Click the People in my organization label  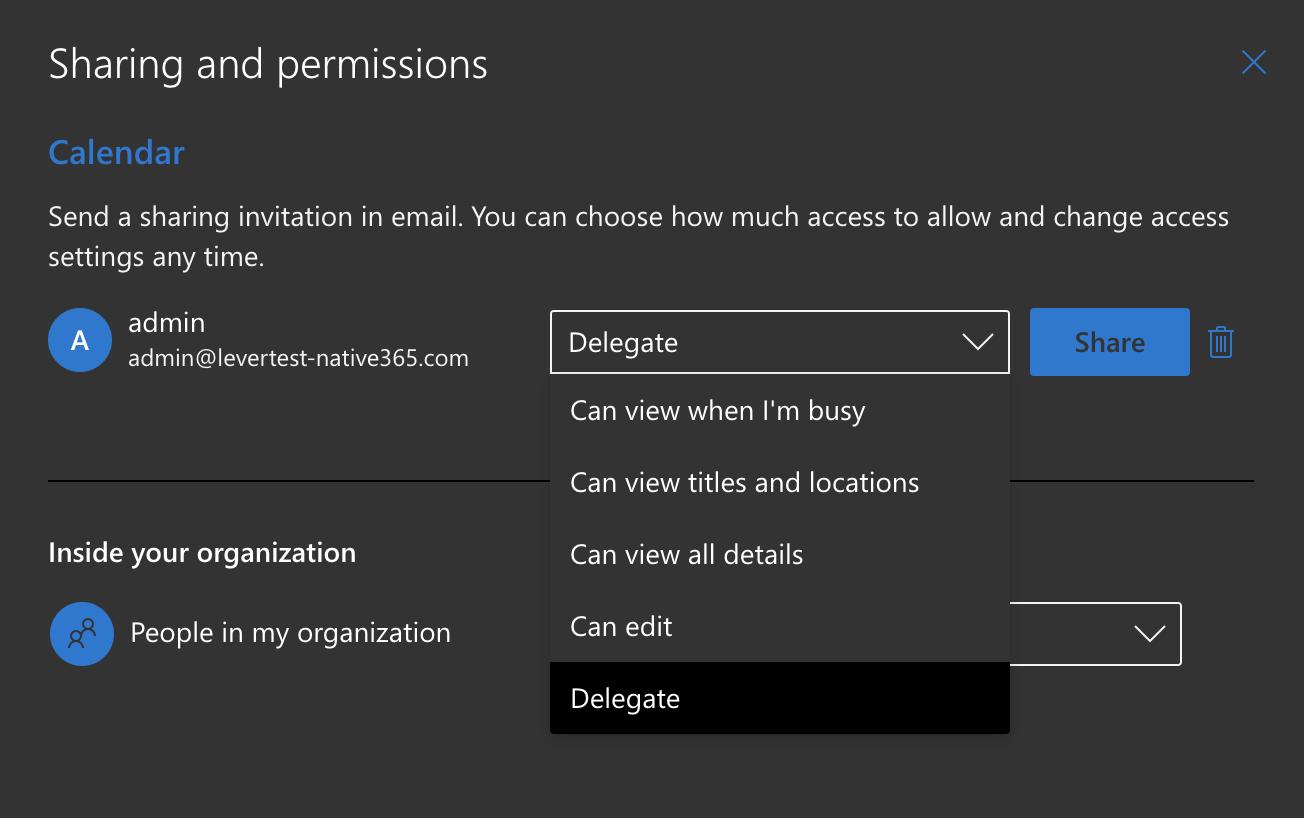click(x=289, y=632)
